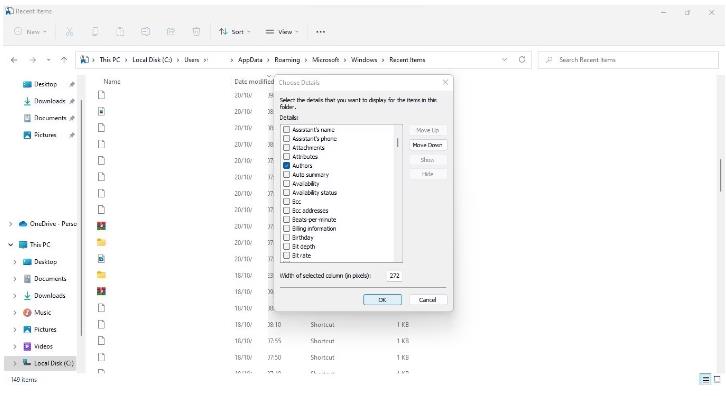Screen dimensions: 726x396
Task: Click the Delete trash icon in toolbar
Action: point(196,31)
